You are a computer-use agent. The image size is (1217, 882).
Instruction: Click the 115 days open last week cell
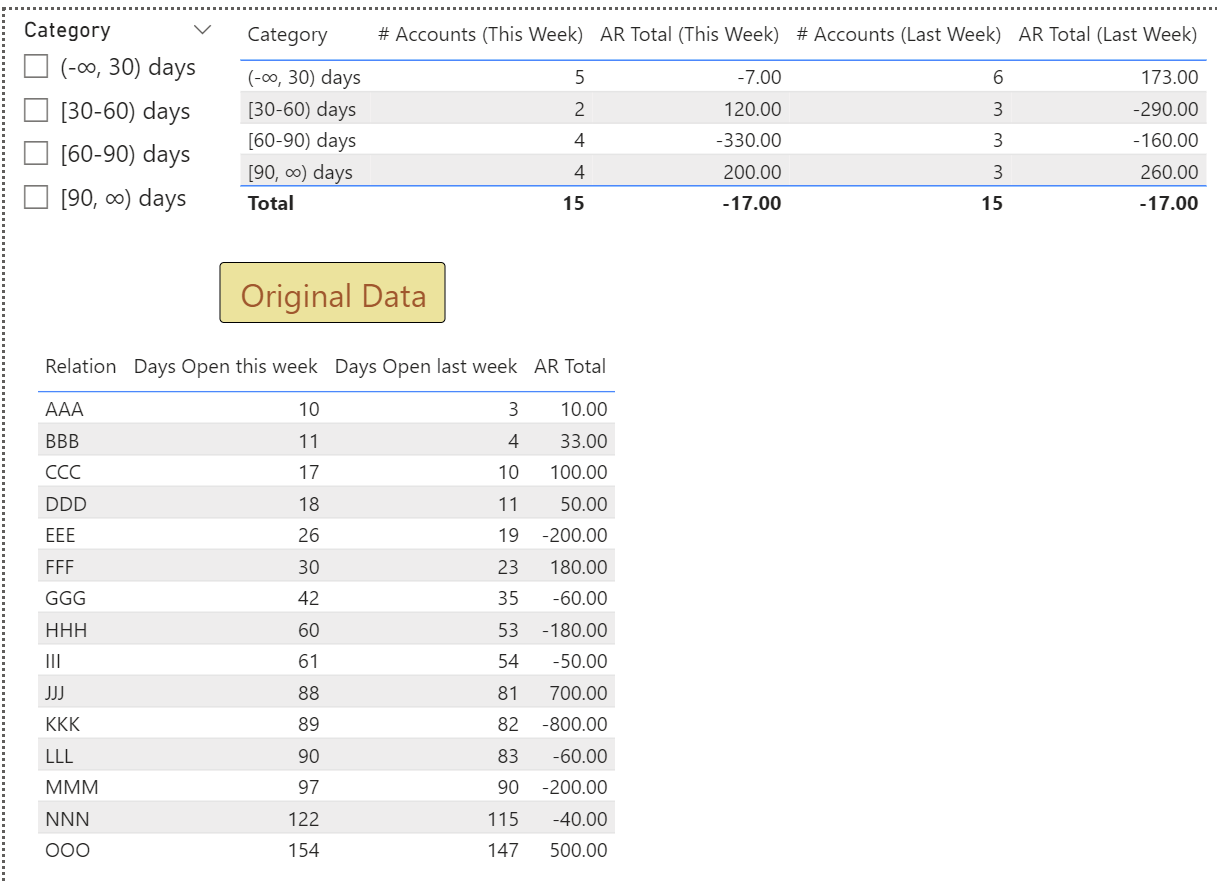[502, 818]
